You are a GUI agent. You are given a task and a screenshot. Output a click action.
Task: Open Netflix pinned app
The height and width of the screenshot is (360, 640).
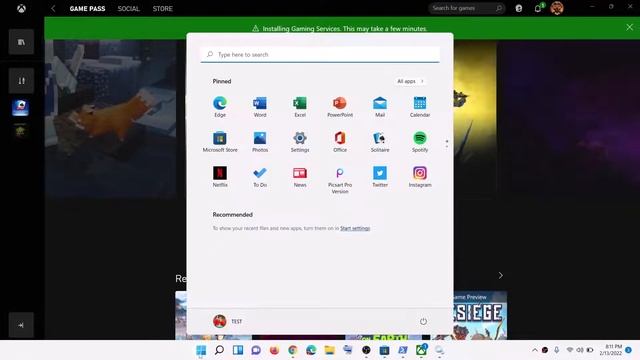point(220,177)
